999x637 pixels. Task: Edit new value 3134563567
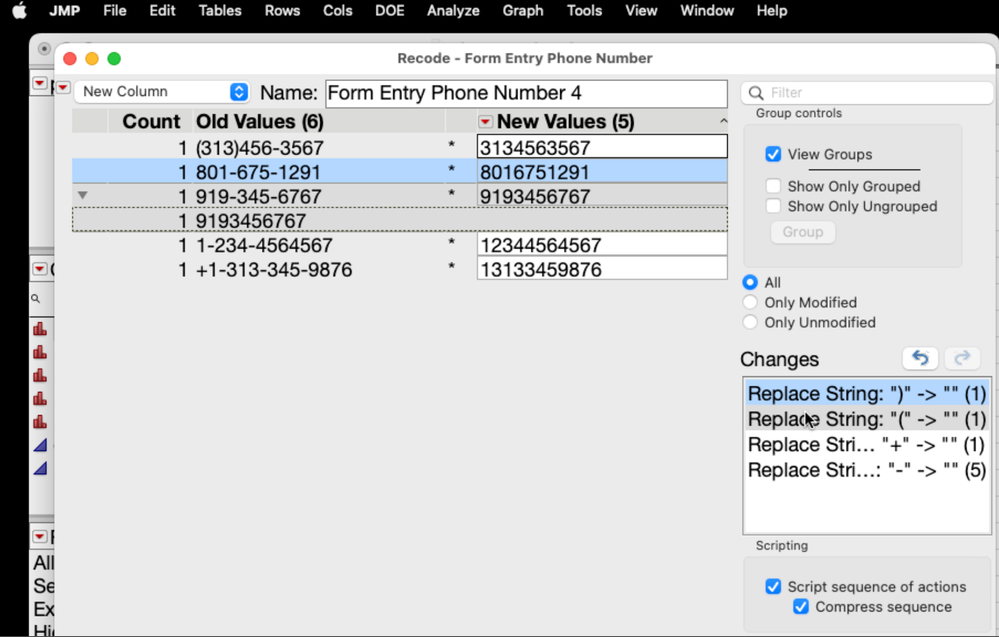602,147
